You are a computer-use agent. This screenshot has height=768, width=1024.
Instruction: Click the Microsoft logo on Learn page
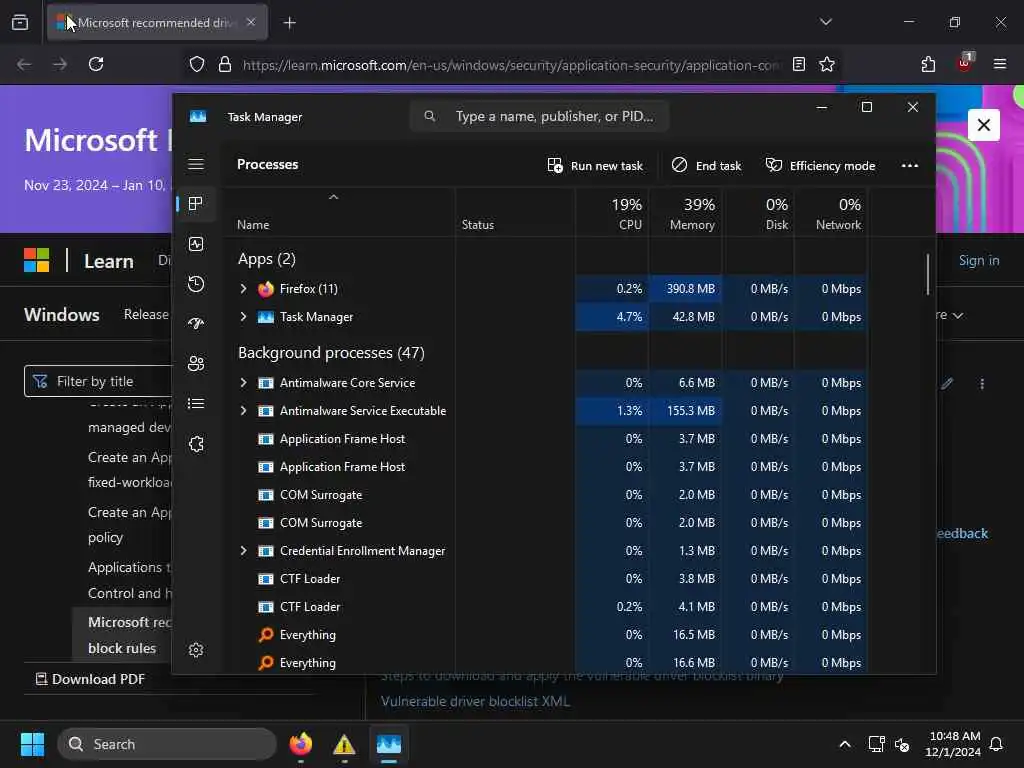(37, 260)
